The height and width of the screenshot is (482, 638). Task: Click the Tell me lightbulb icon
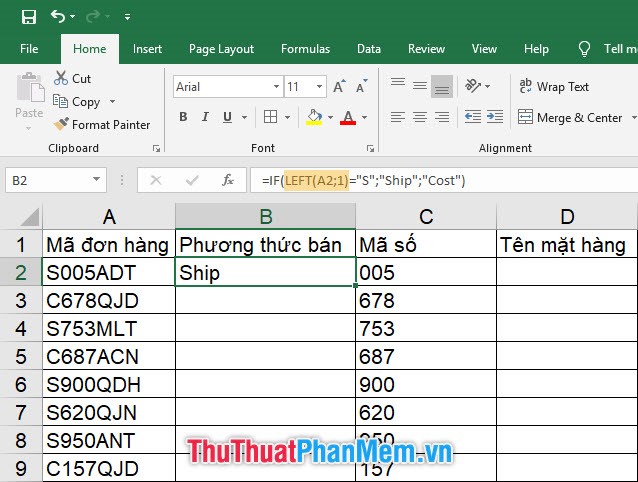(584, 49)
